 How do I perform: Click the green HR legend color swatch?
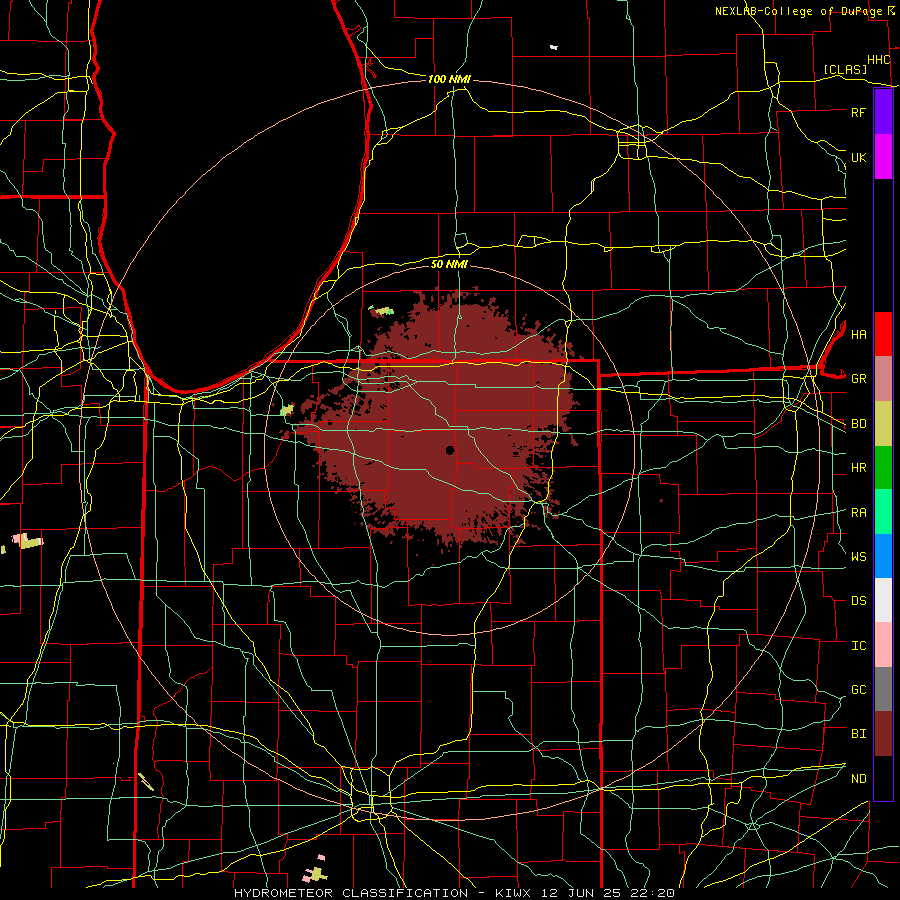coord(883,468)
